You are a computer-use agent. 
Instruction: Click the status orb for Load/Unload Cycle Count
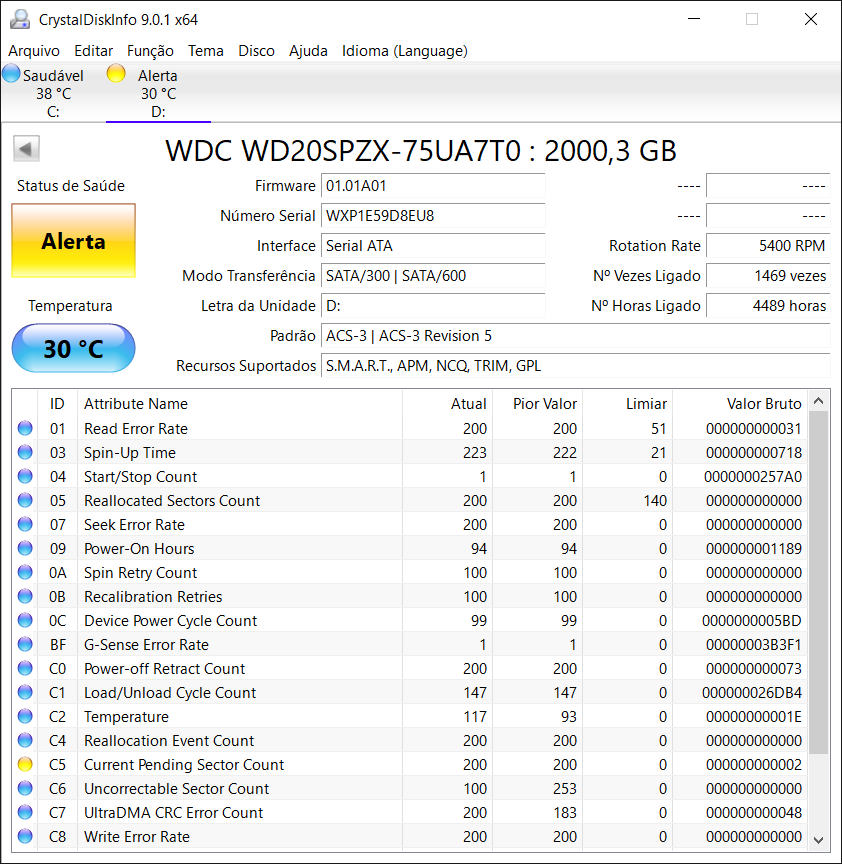[25, 692]
